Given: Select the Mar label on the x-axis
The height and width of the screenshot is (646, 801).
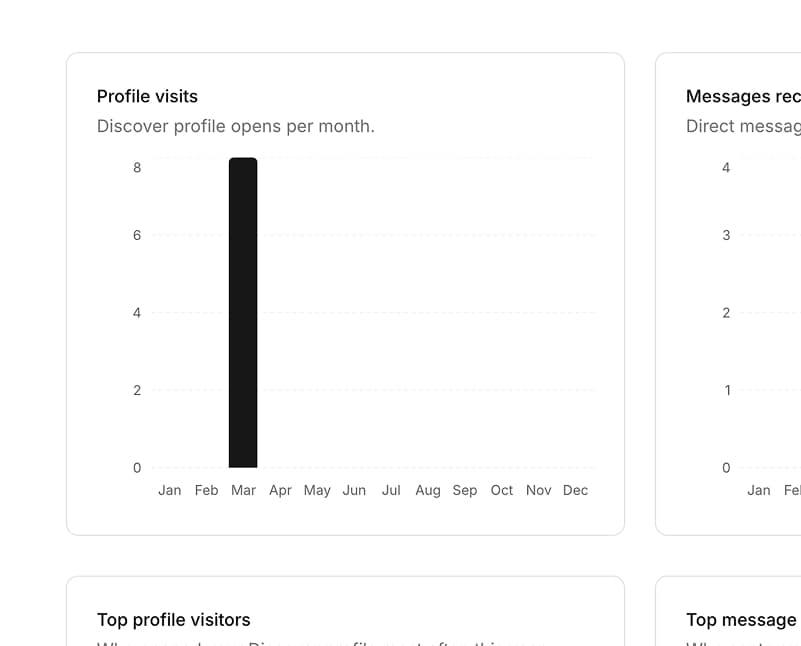Looking at the screenshot, I should pos(243,490).
